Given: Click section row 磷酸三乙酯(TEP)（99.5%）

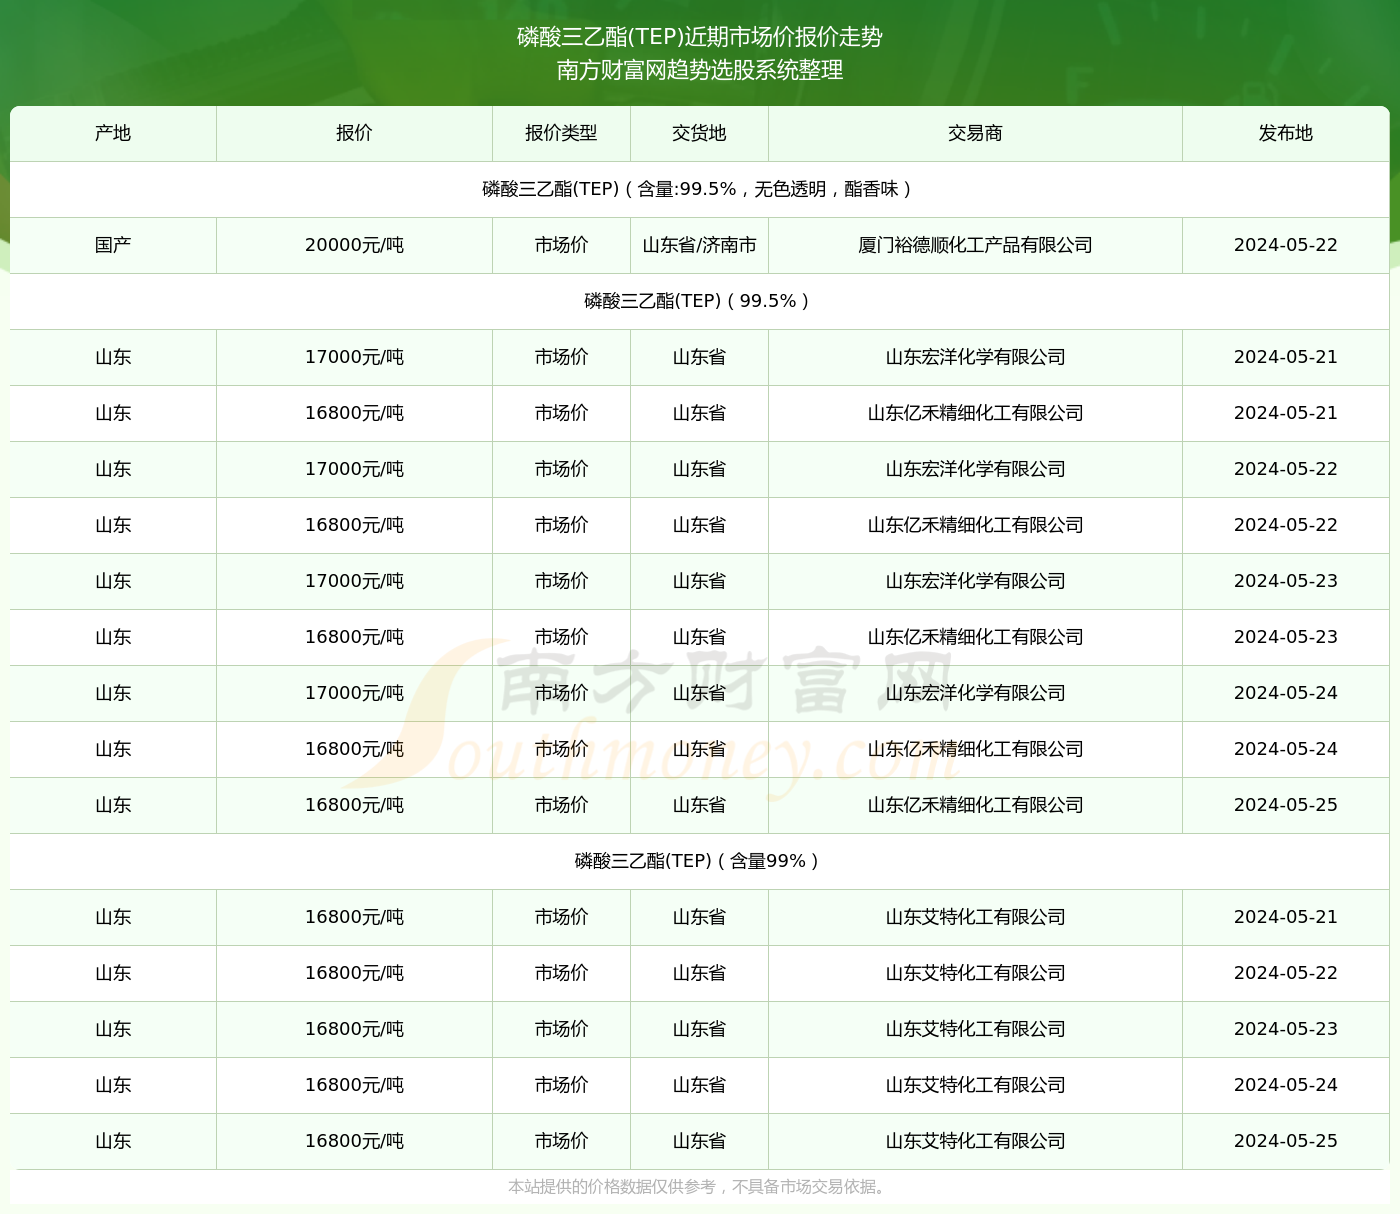Looking at the screenshot, I should click(x=699, y=301).
